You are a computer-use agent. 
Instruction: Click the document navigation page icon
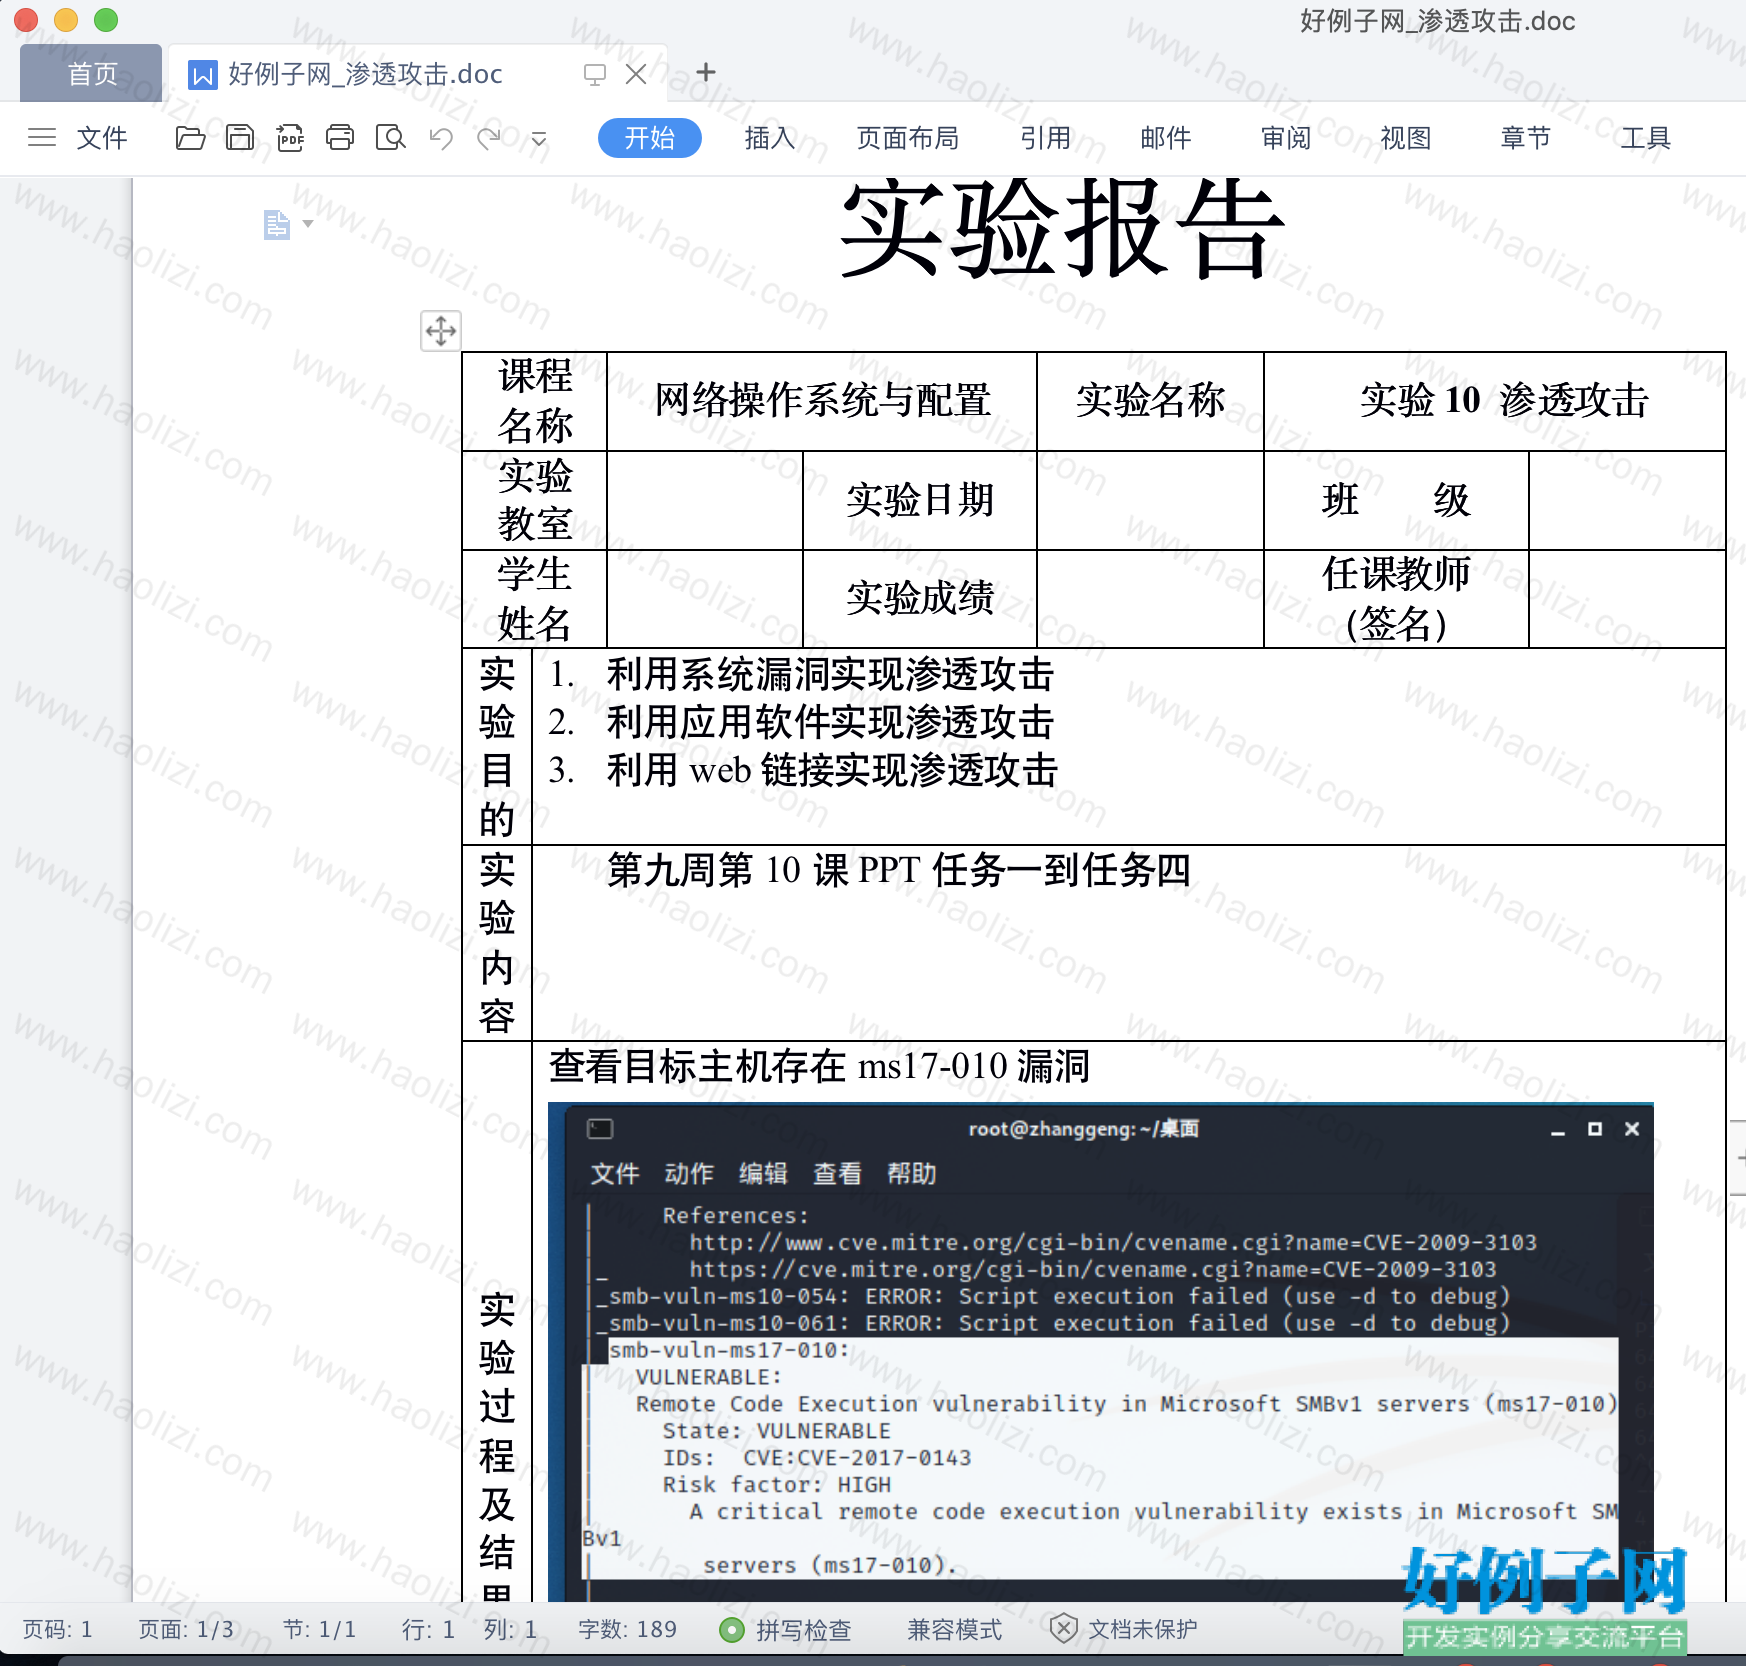click(277, 225)
